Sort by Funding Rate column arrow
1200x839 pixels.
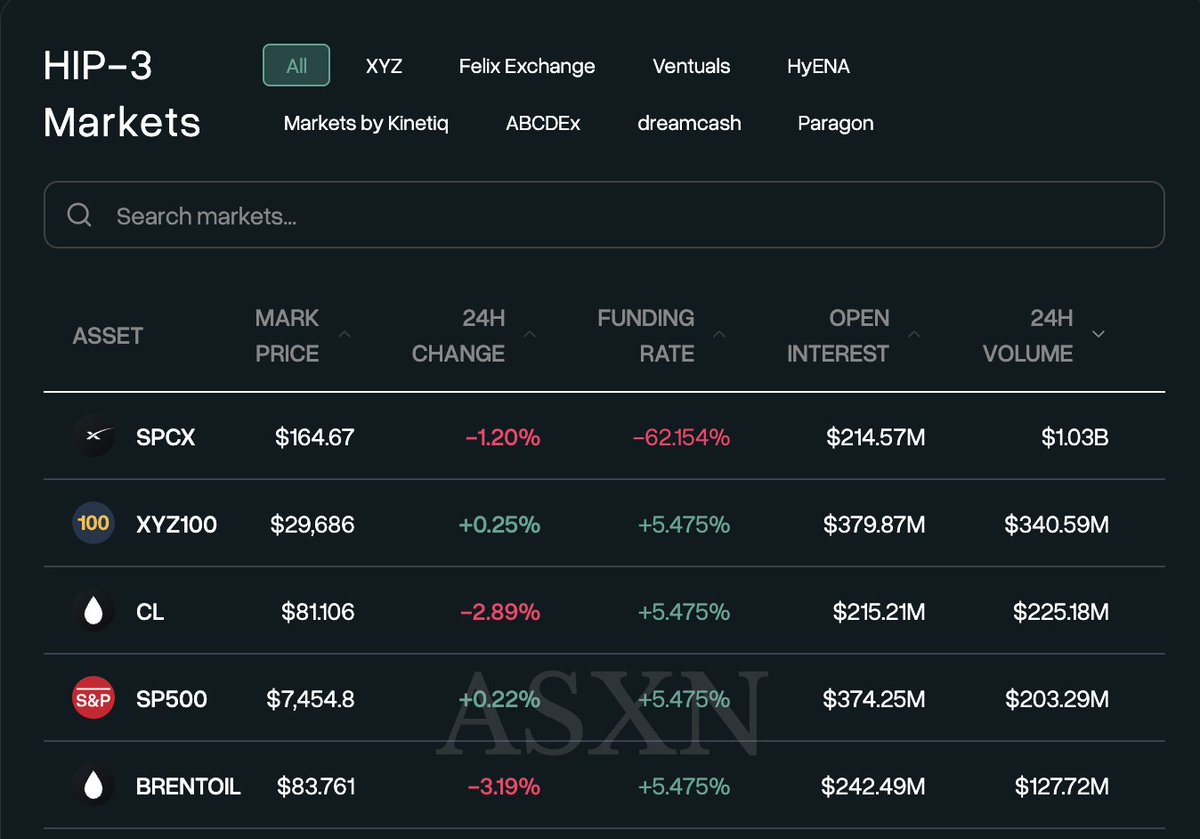point(720,334)
